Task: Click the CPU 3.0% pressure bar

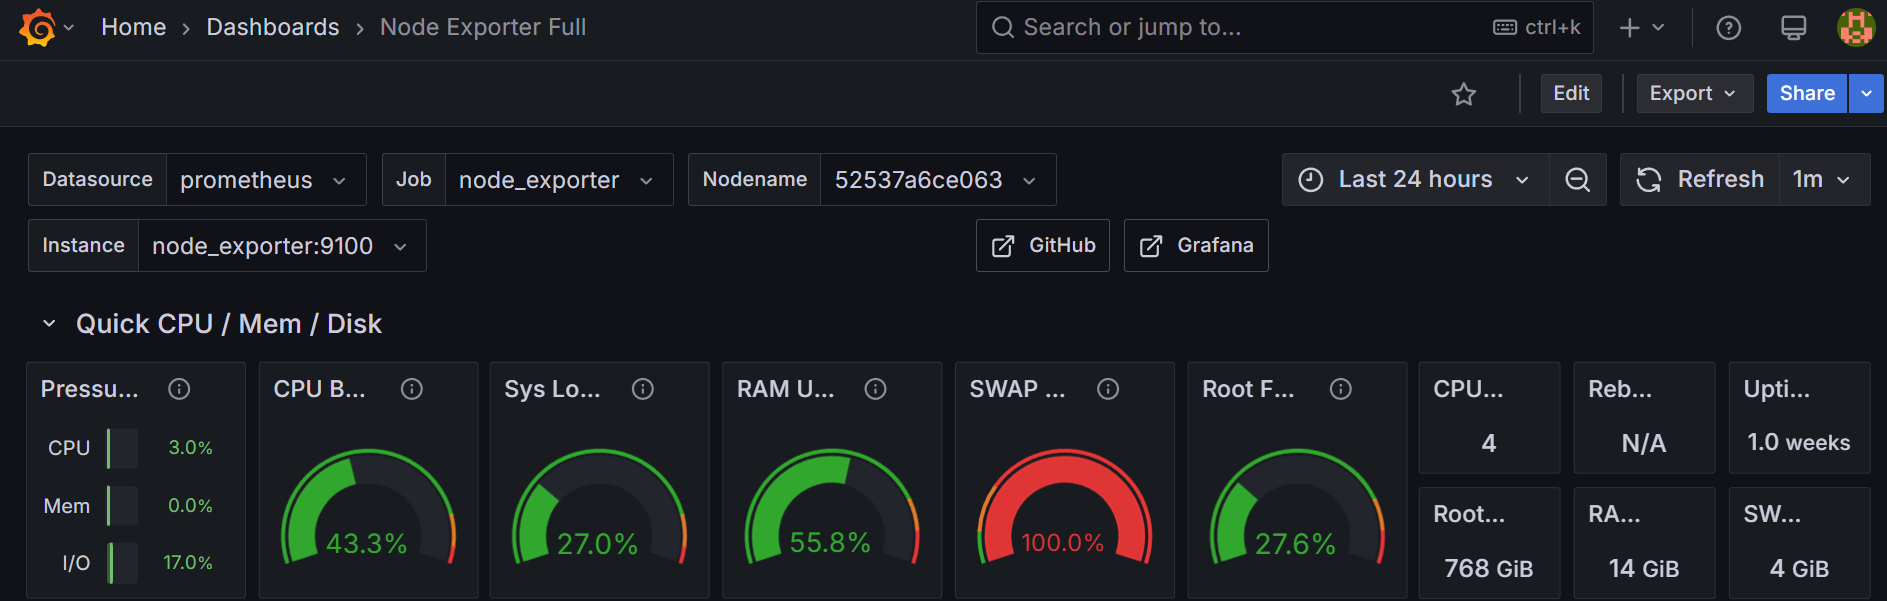Action: click(122, 448)
